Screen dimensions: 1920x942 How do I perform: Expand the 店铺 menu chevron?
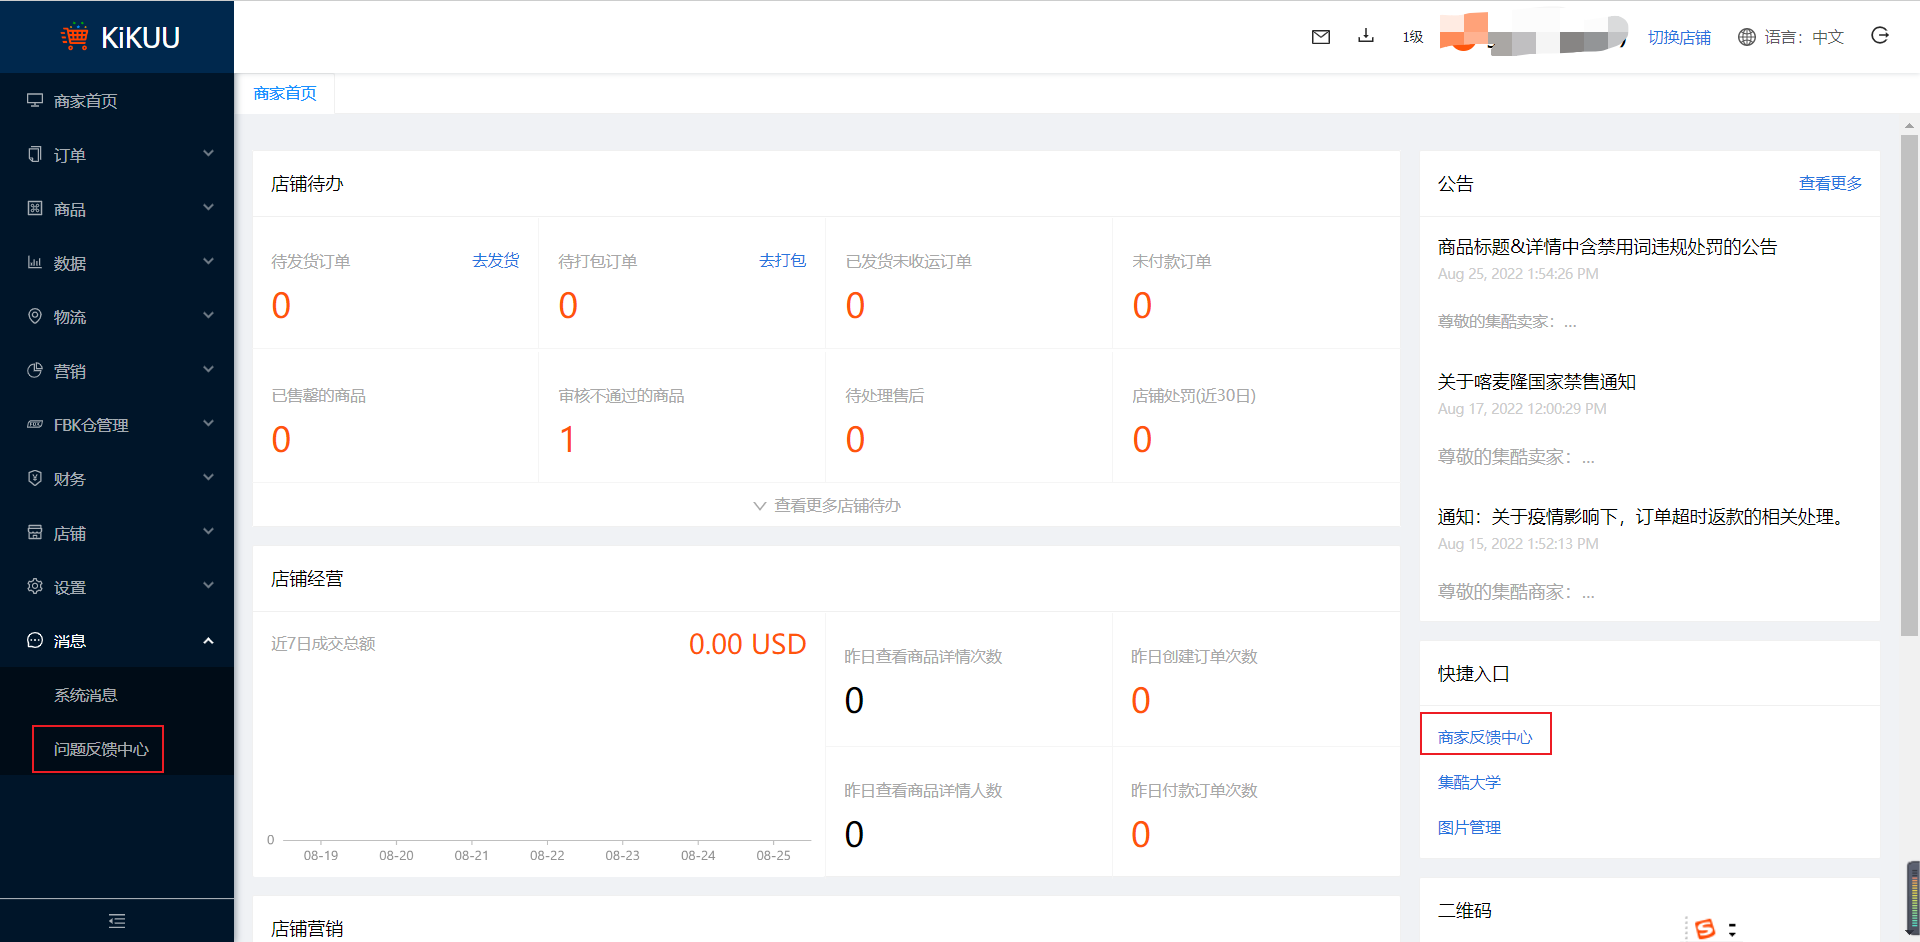[208, 531]
